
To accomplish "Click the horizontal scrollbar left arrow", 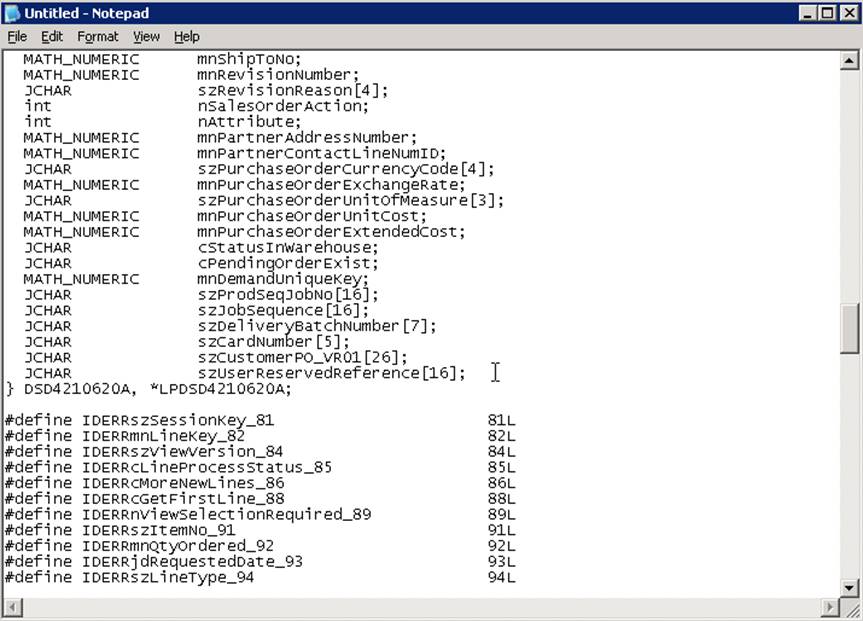I will click(x=13, y=607).
